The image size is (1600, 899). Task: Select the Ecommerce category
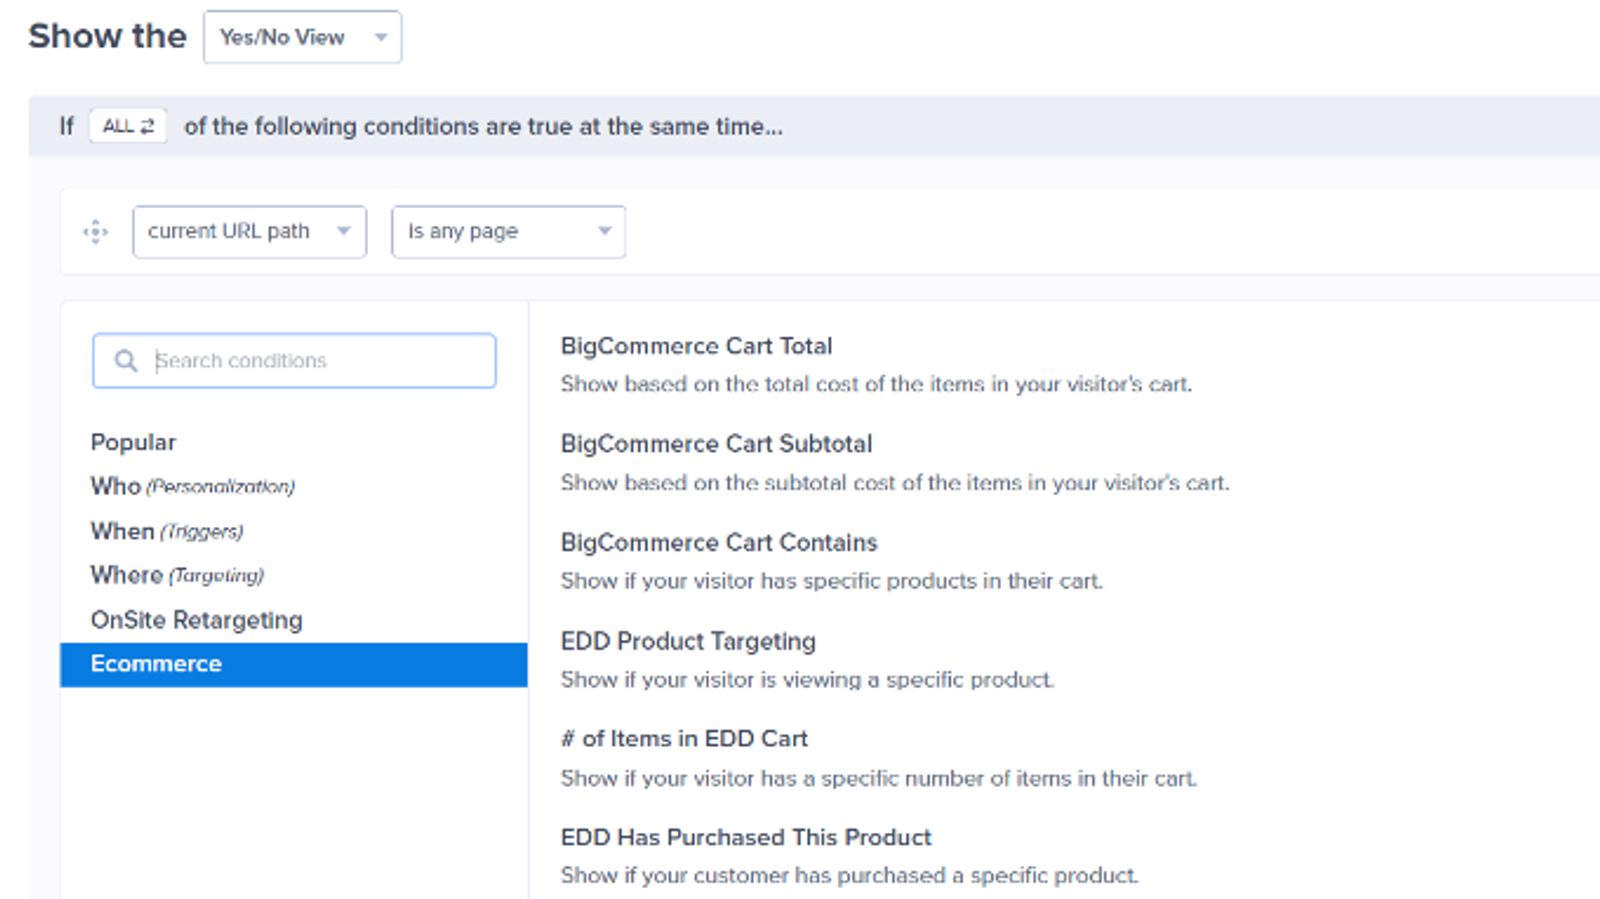pos(294,664)
